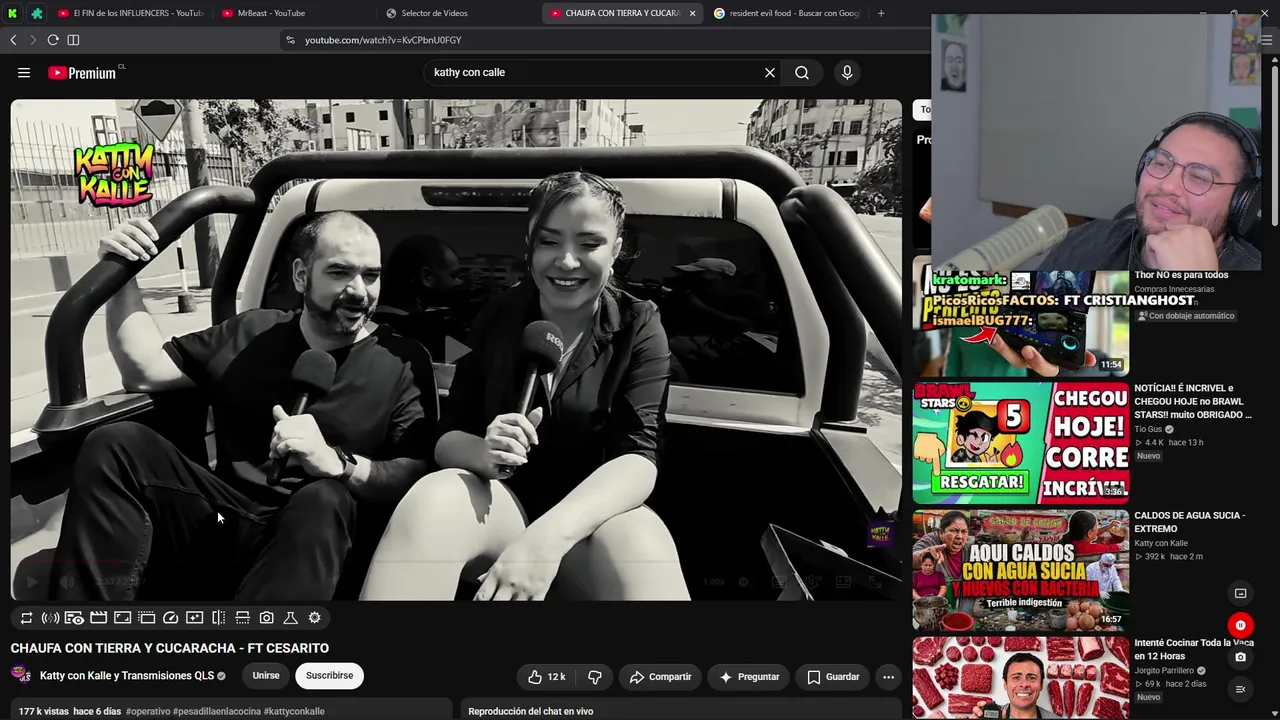This screenshot has width=1280, height=720.
Task: Open the Katty con Kalle channel avatar
Action: (21, 675)
